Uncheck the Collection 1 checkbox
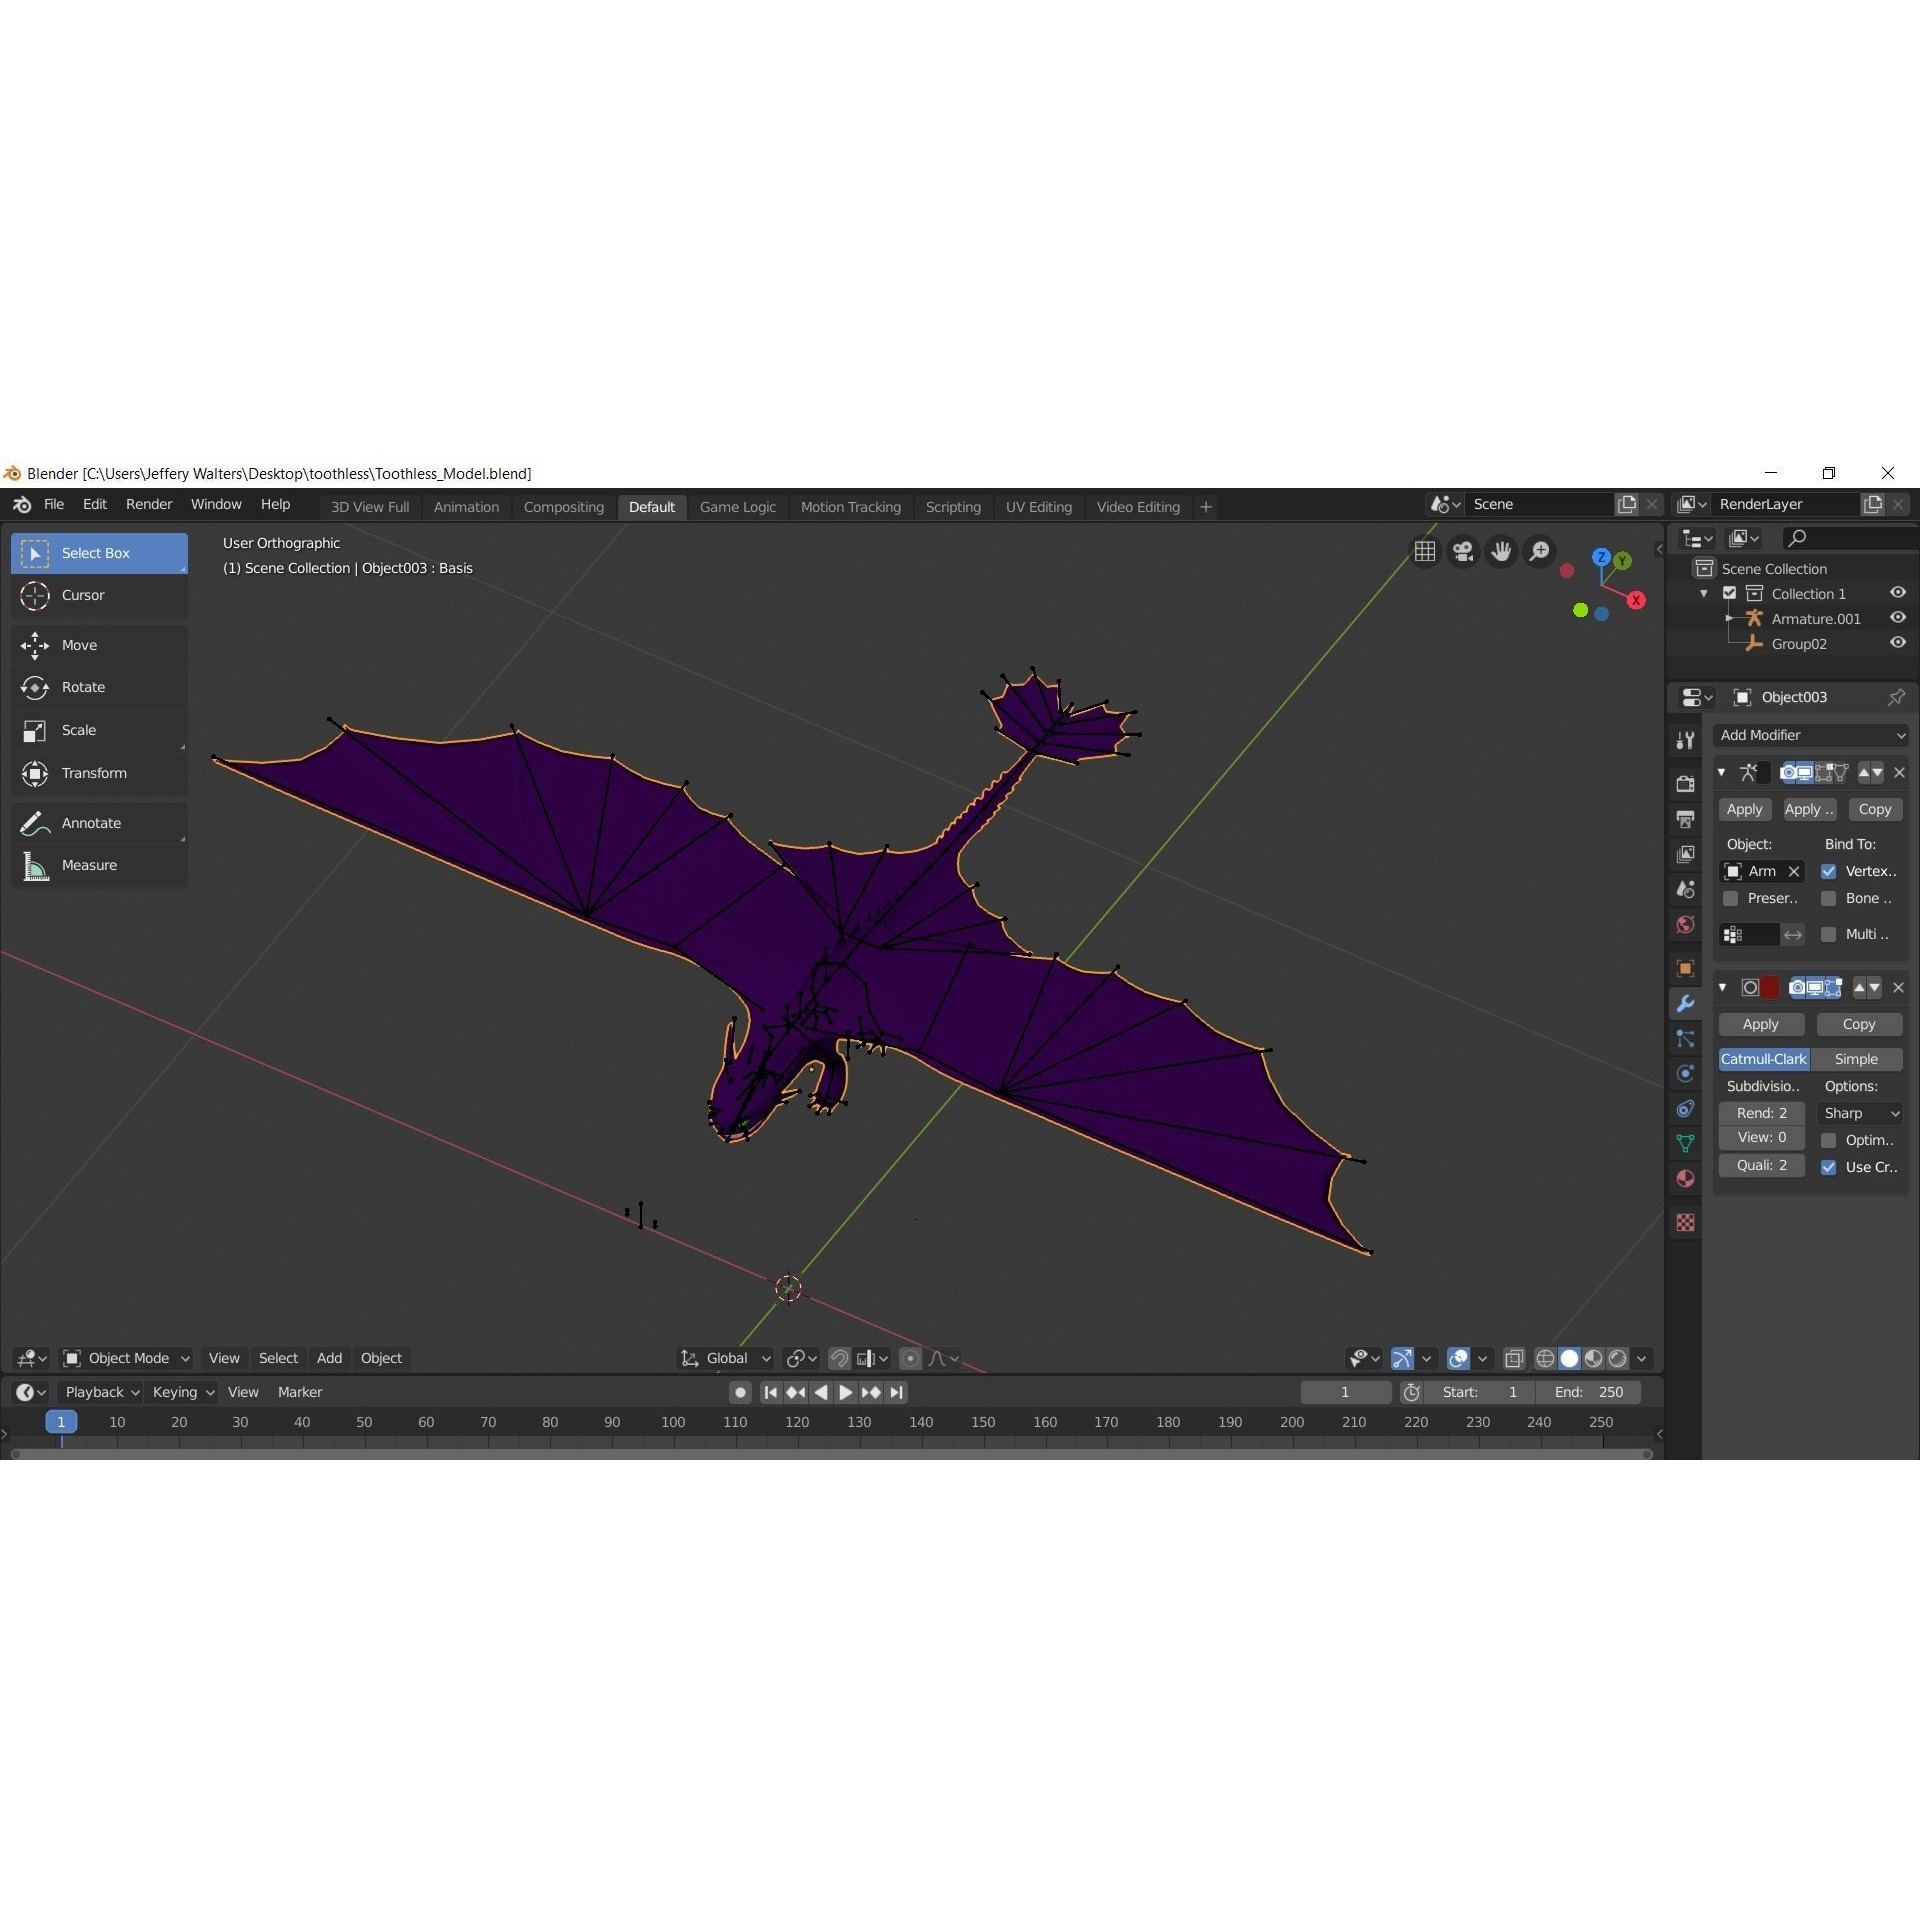 click(1729, 593)
